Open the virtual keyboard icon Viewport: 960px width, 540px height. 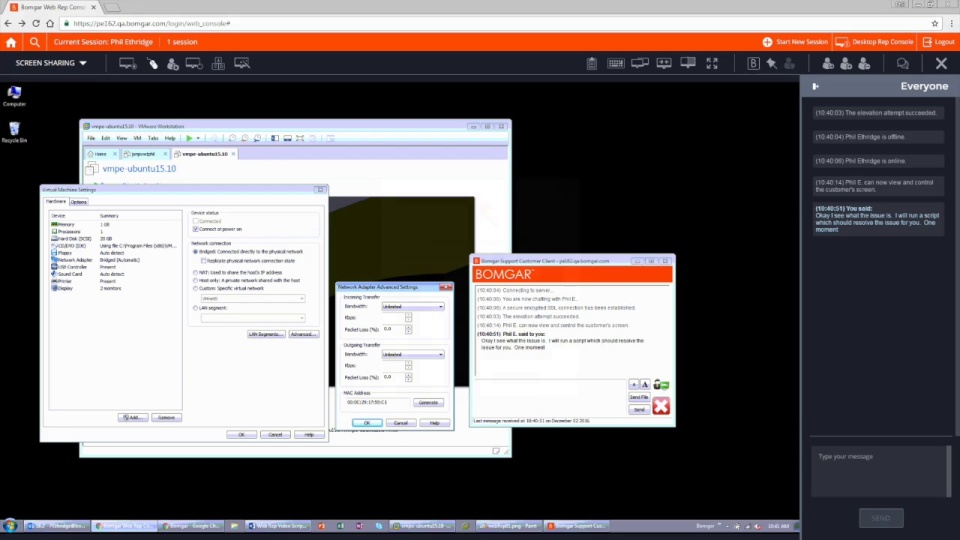(615, 64)
